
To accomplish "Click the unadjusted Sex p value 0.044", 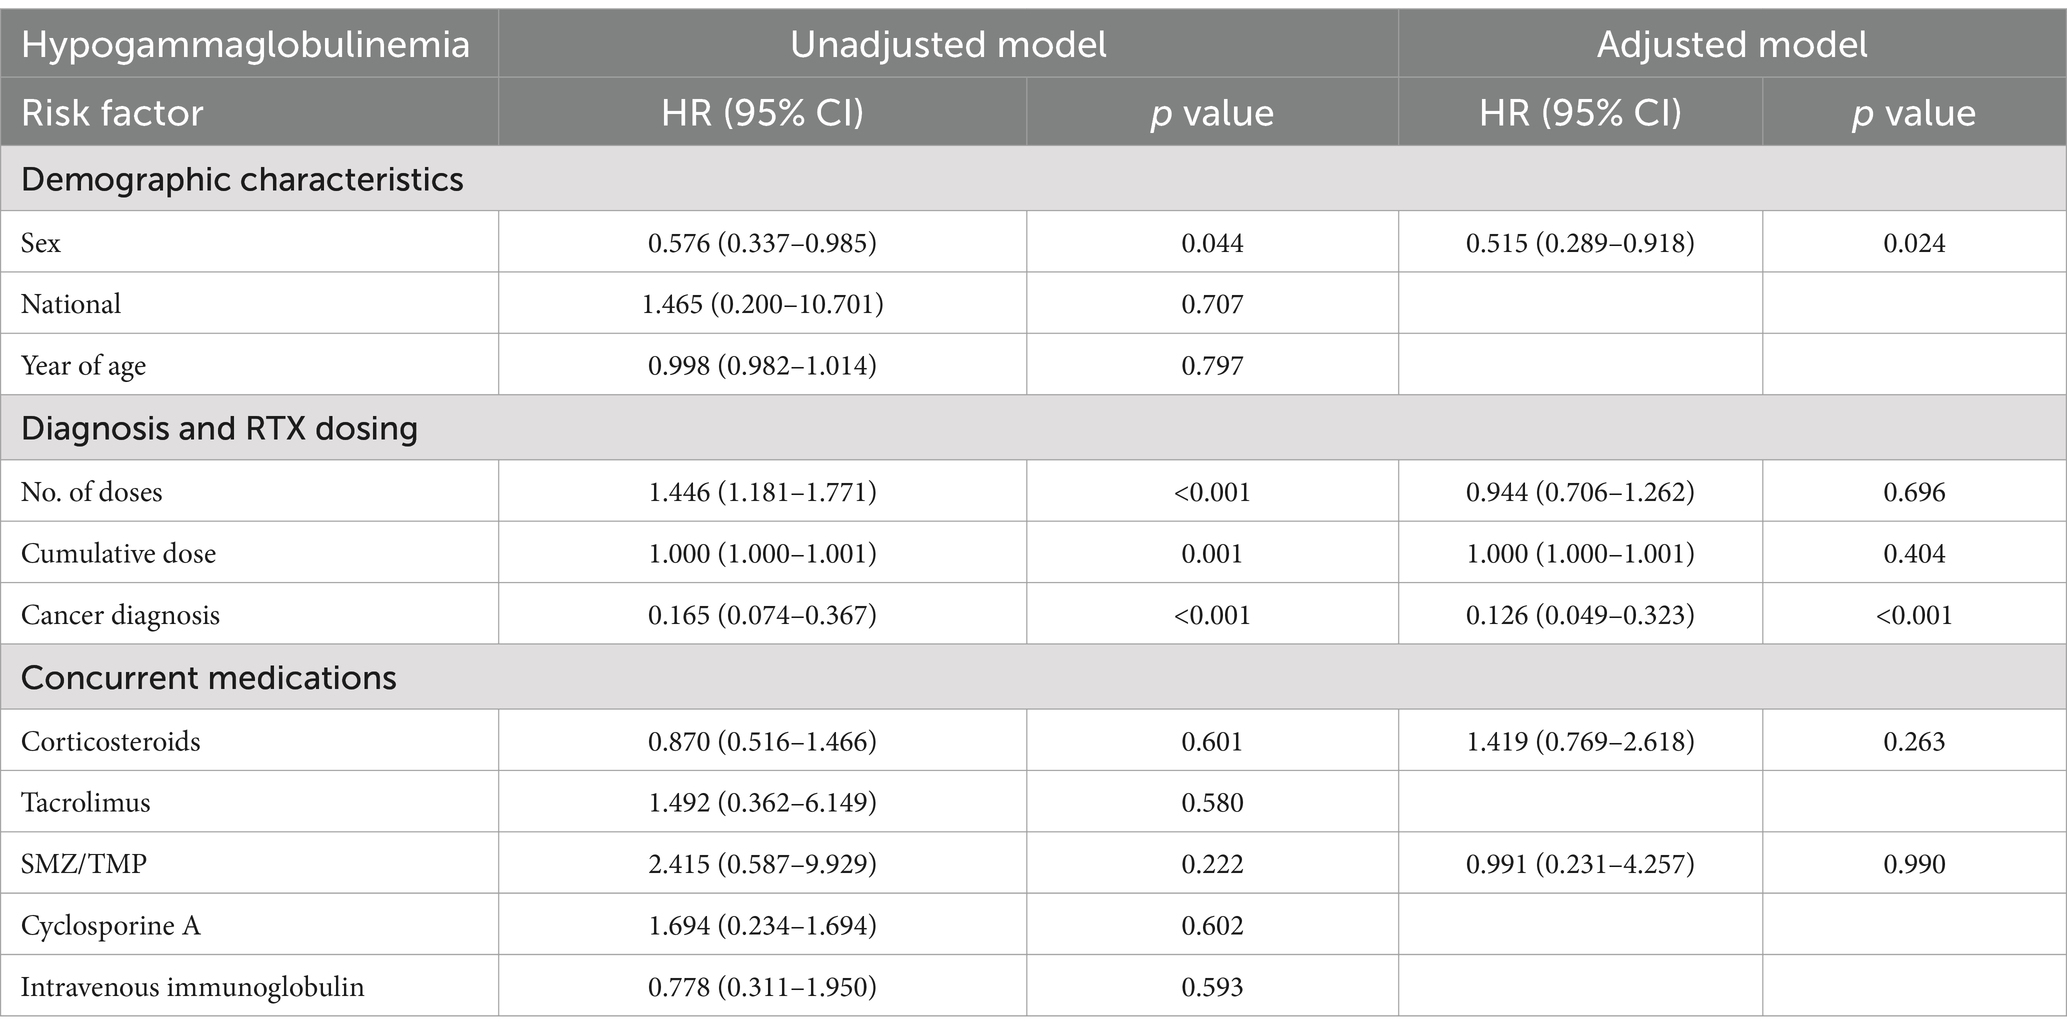I will [1212, 243].
